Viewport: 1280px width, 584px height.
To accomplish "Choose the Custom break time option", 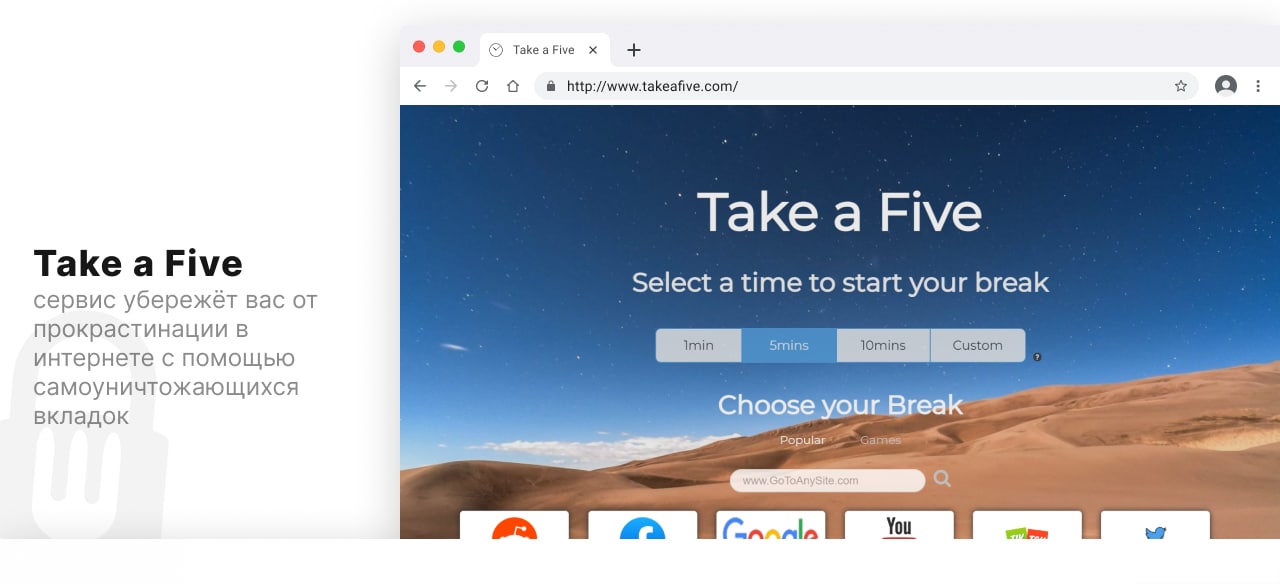I will (x=977, y=345).
